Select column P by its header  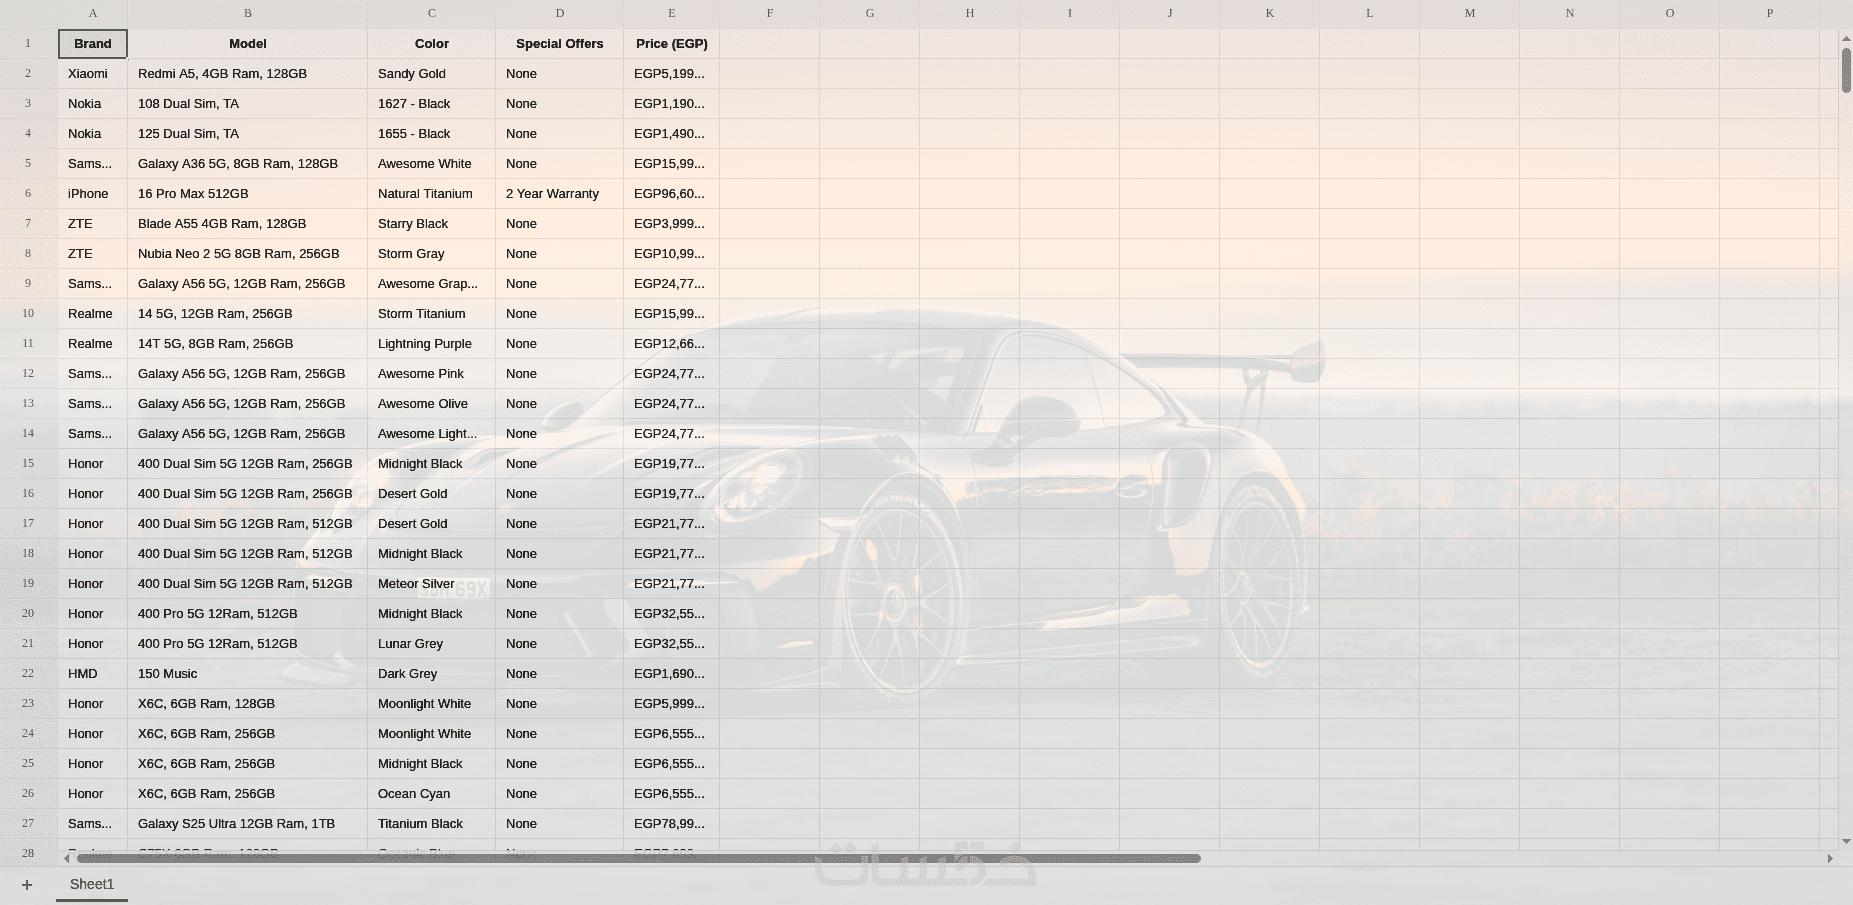1770,13
